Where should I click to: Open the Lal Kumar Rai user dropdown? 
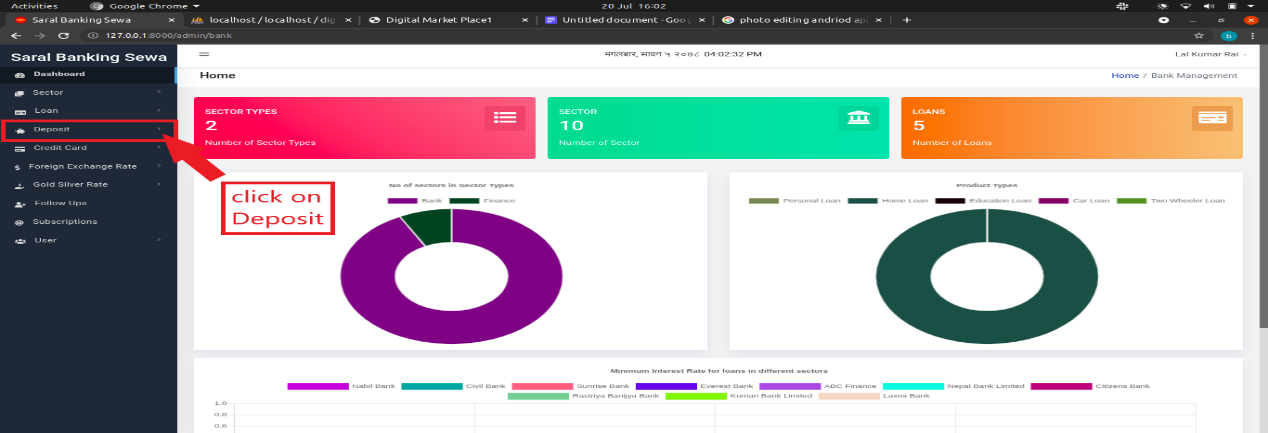1208,54
